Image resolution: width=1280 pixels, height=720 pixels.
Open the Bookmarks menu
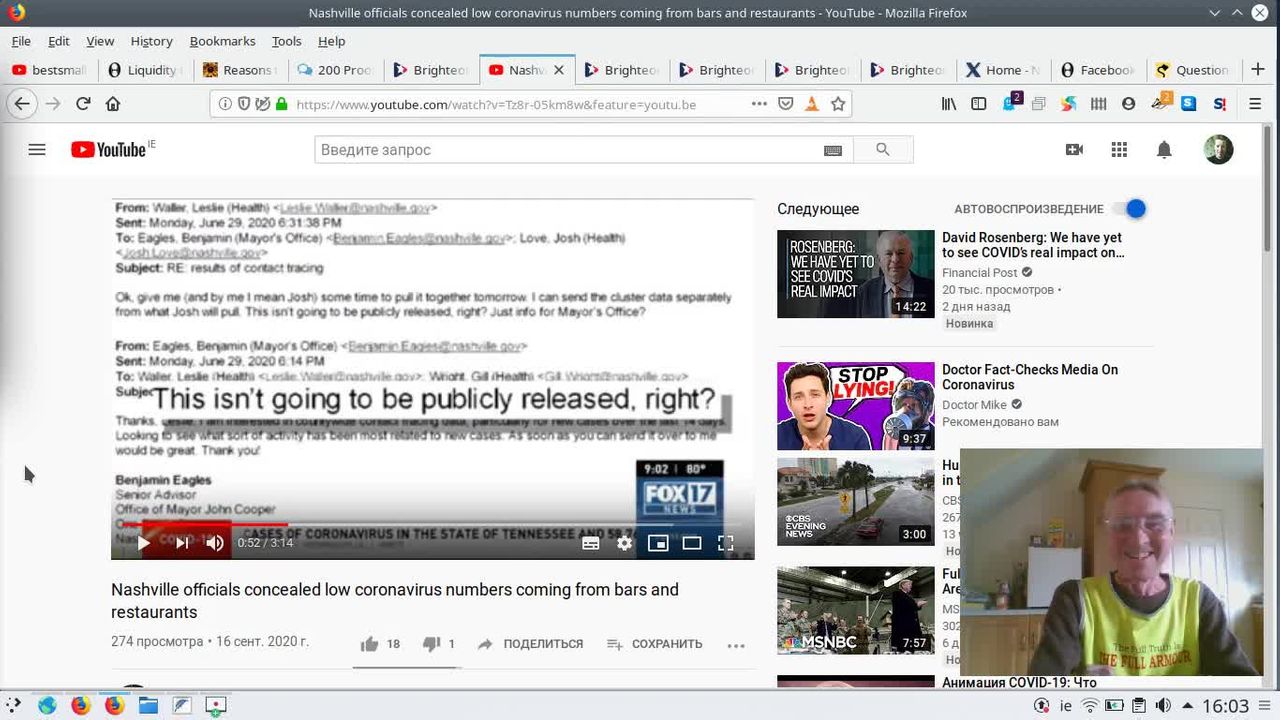(x=222, y=41)
